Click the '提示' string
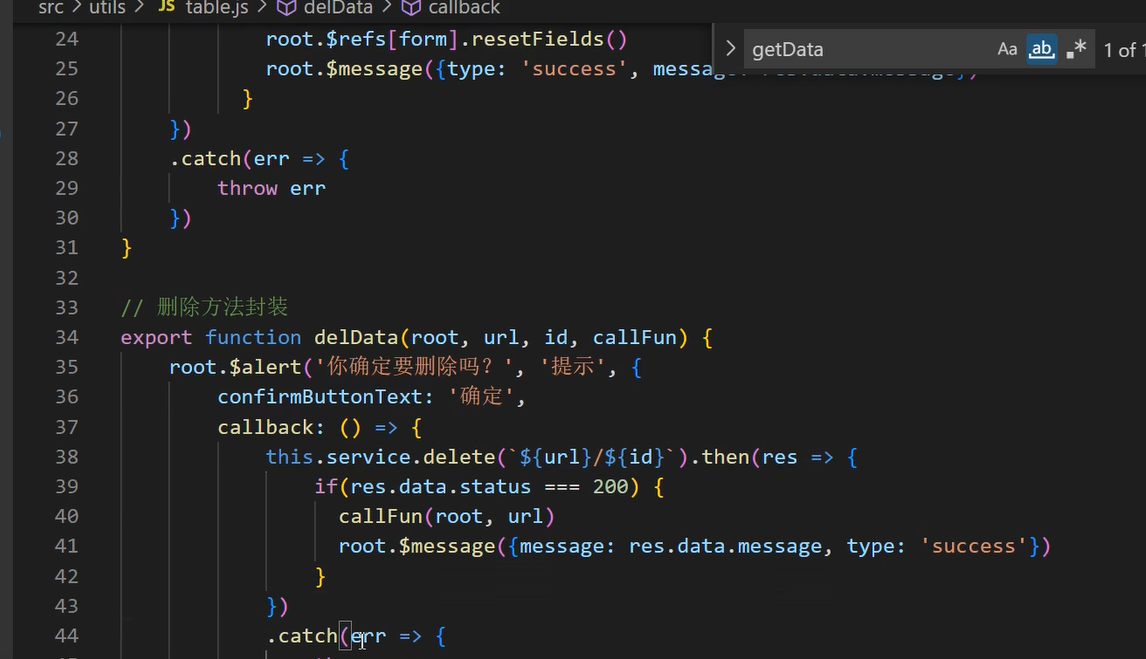 [x=572, y=367]
